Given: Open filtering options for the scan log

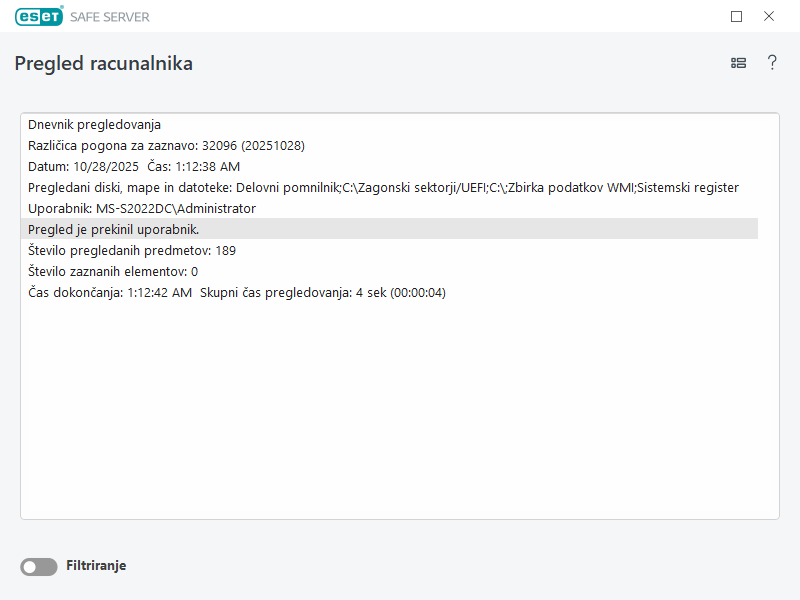Looking at the screenshot, I should [38, 566].
